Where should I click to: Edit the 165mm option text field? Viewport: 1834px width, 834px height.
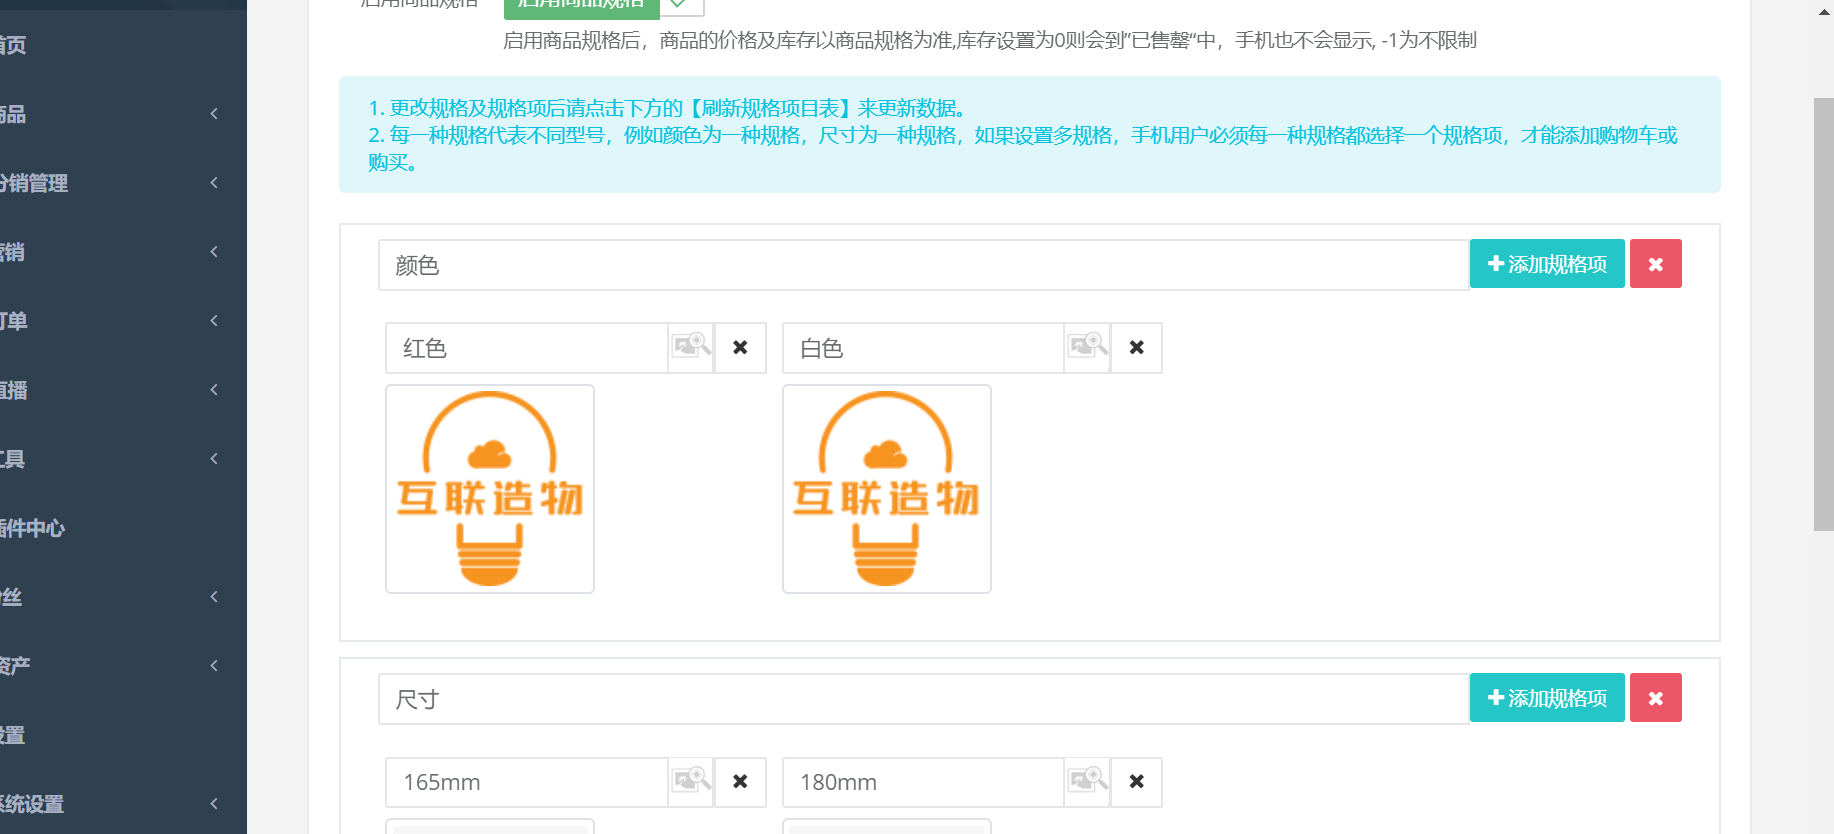[527, 782]
